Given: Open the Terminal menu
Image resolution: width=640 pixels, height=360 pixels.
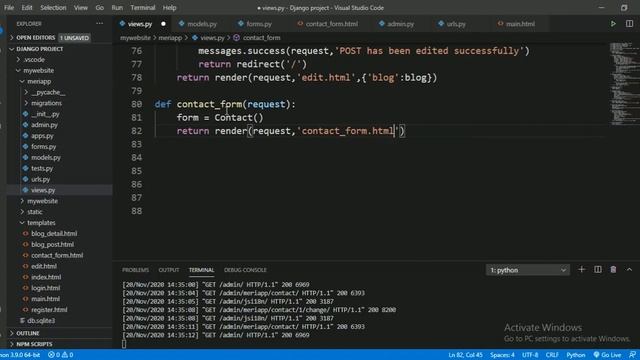Looking at the screenshot, I should (x=143, y=8).
